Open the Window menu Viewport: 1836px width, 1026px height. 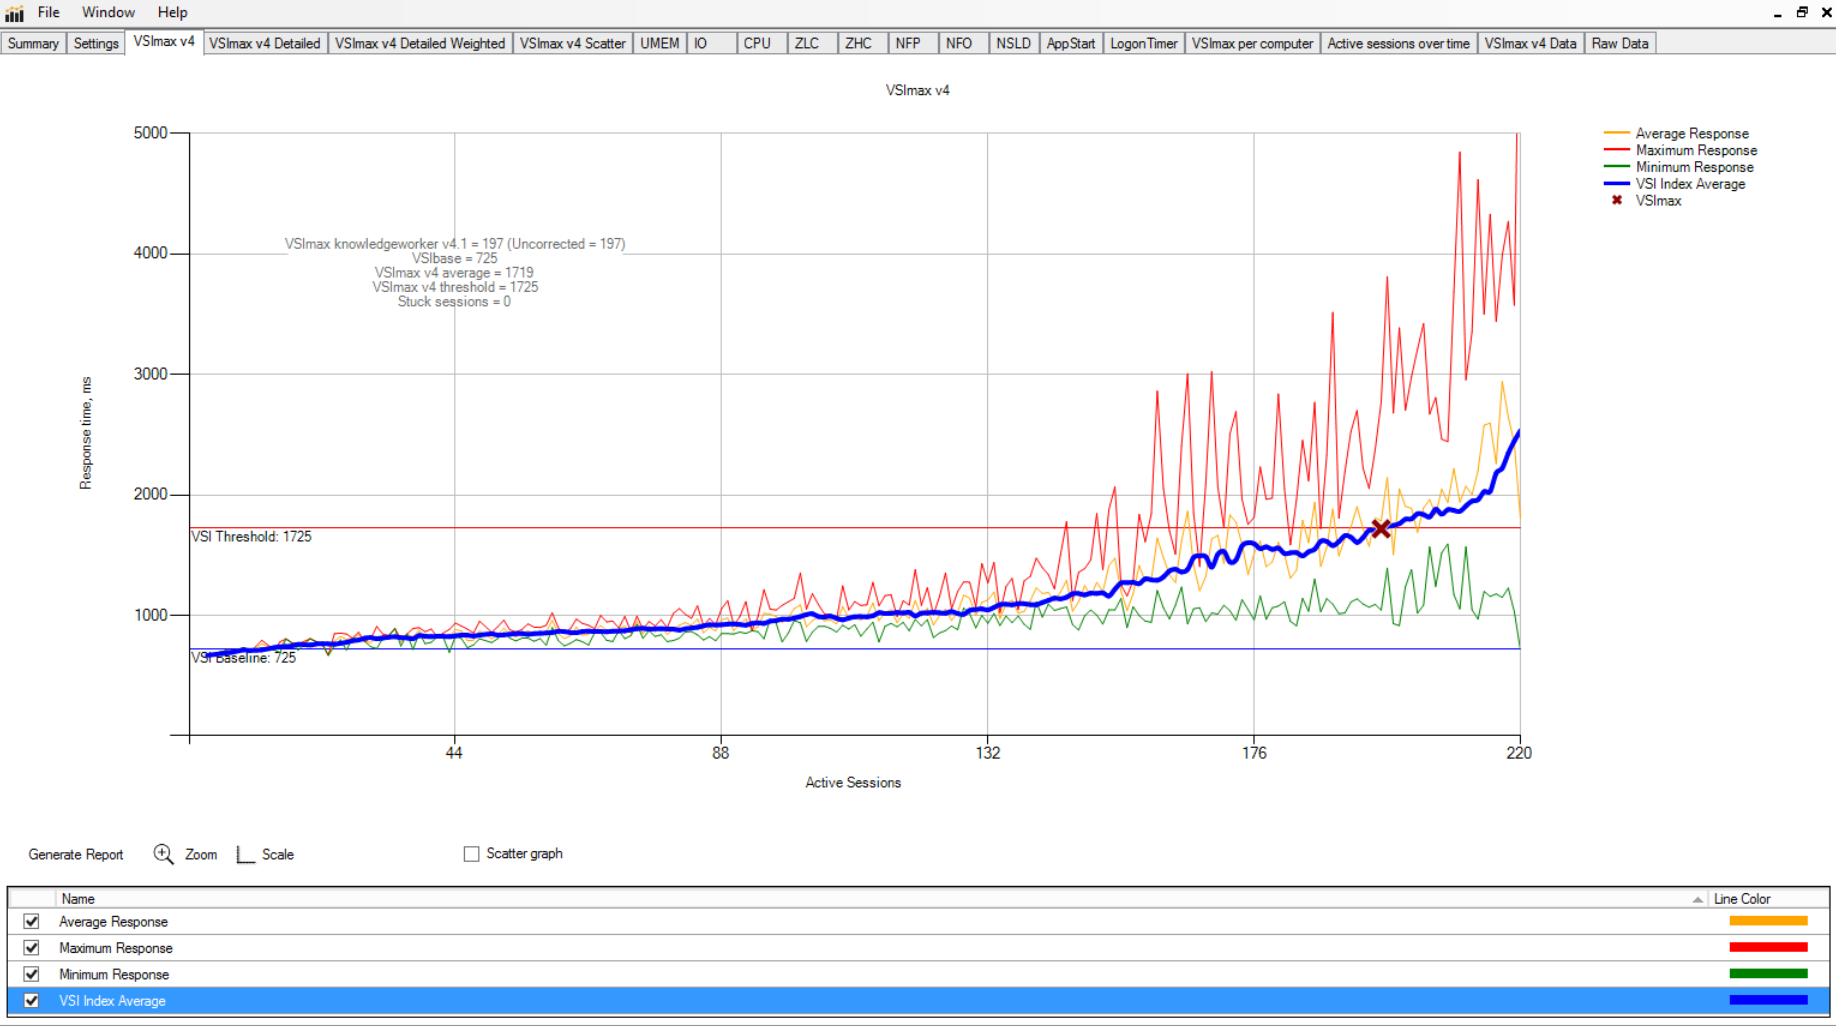[108, 13]
